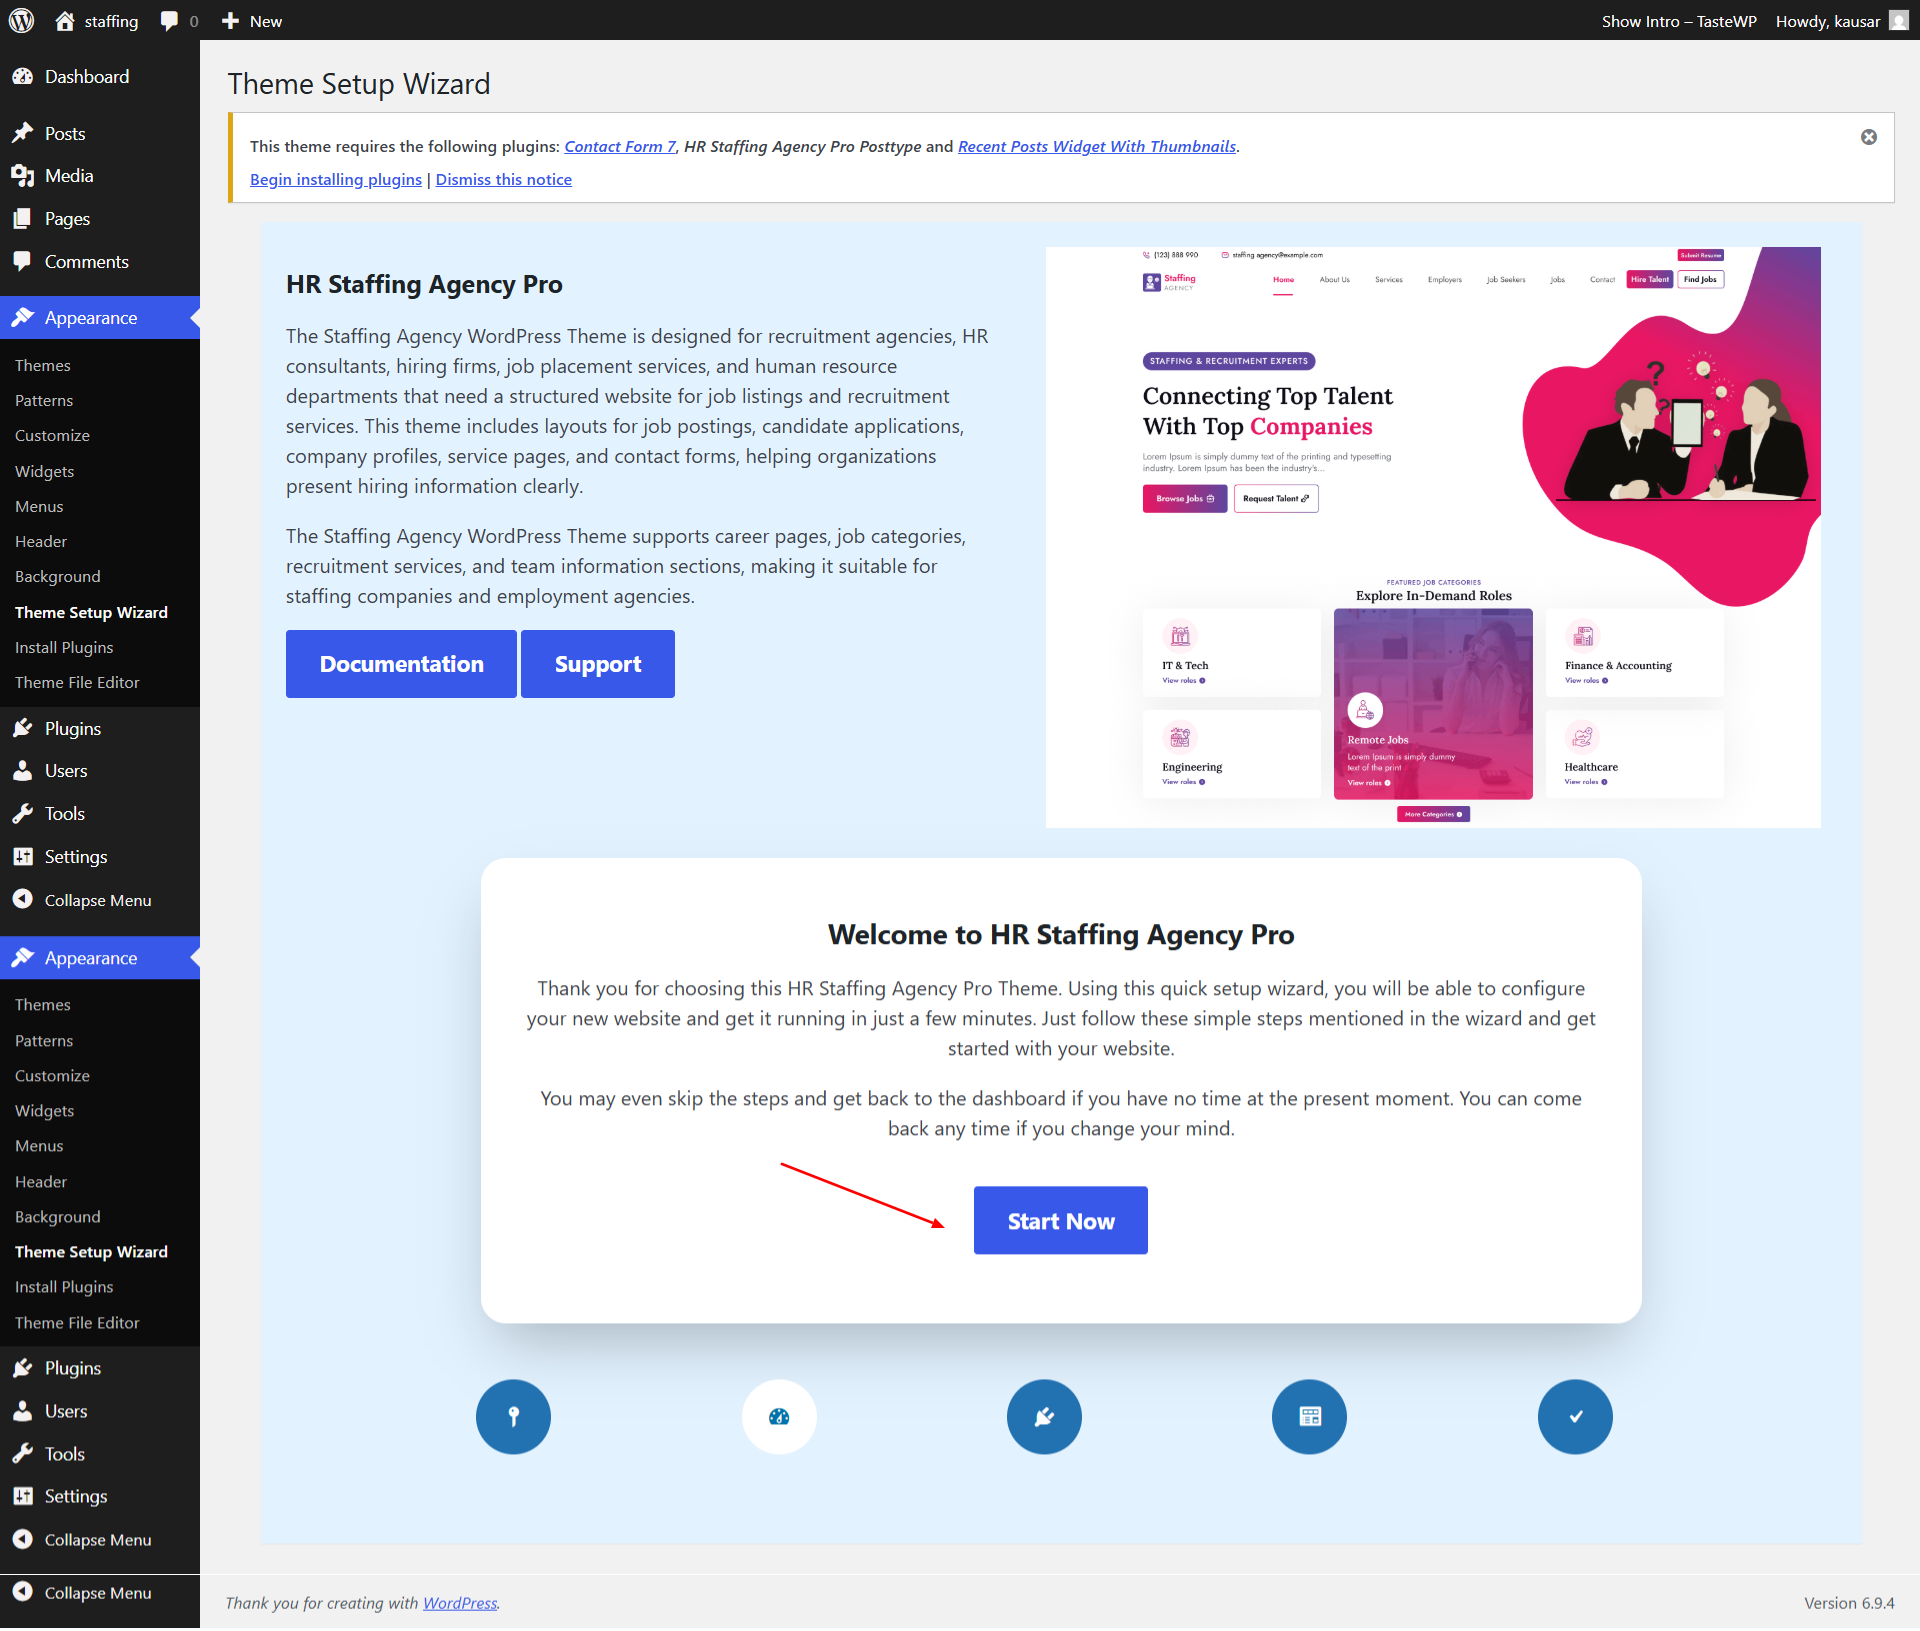
Task: Click the Contact Form 7 link
Action: [x=620, y=146]
